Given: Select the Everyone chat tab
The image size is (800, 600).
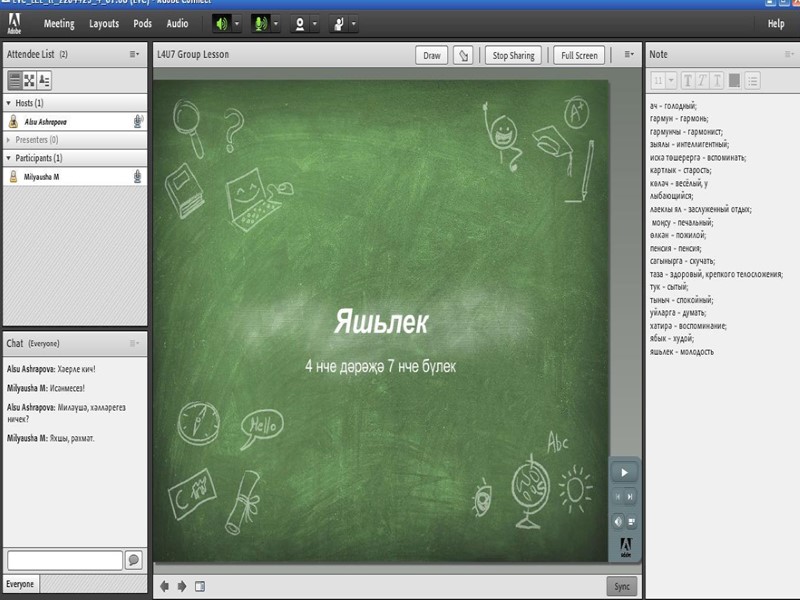Looking at the screenshot, I should pos(20,584).
